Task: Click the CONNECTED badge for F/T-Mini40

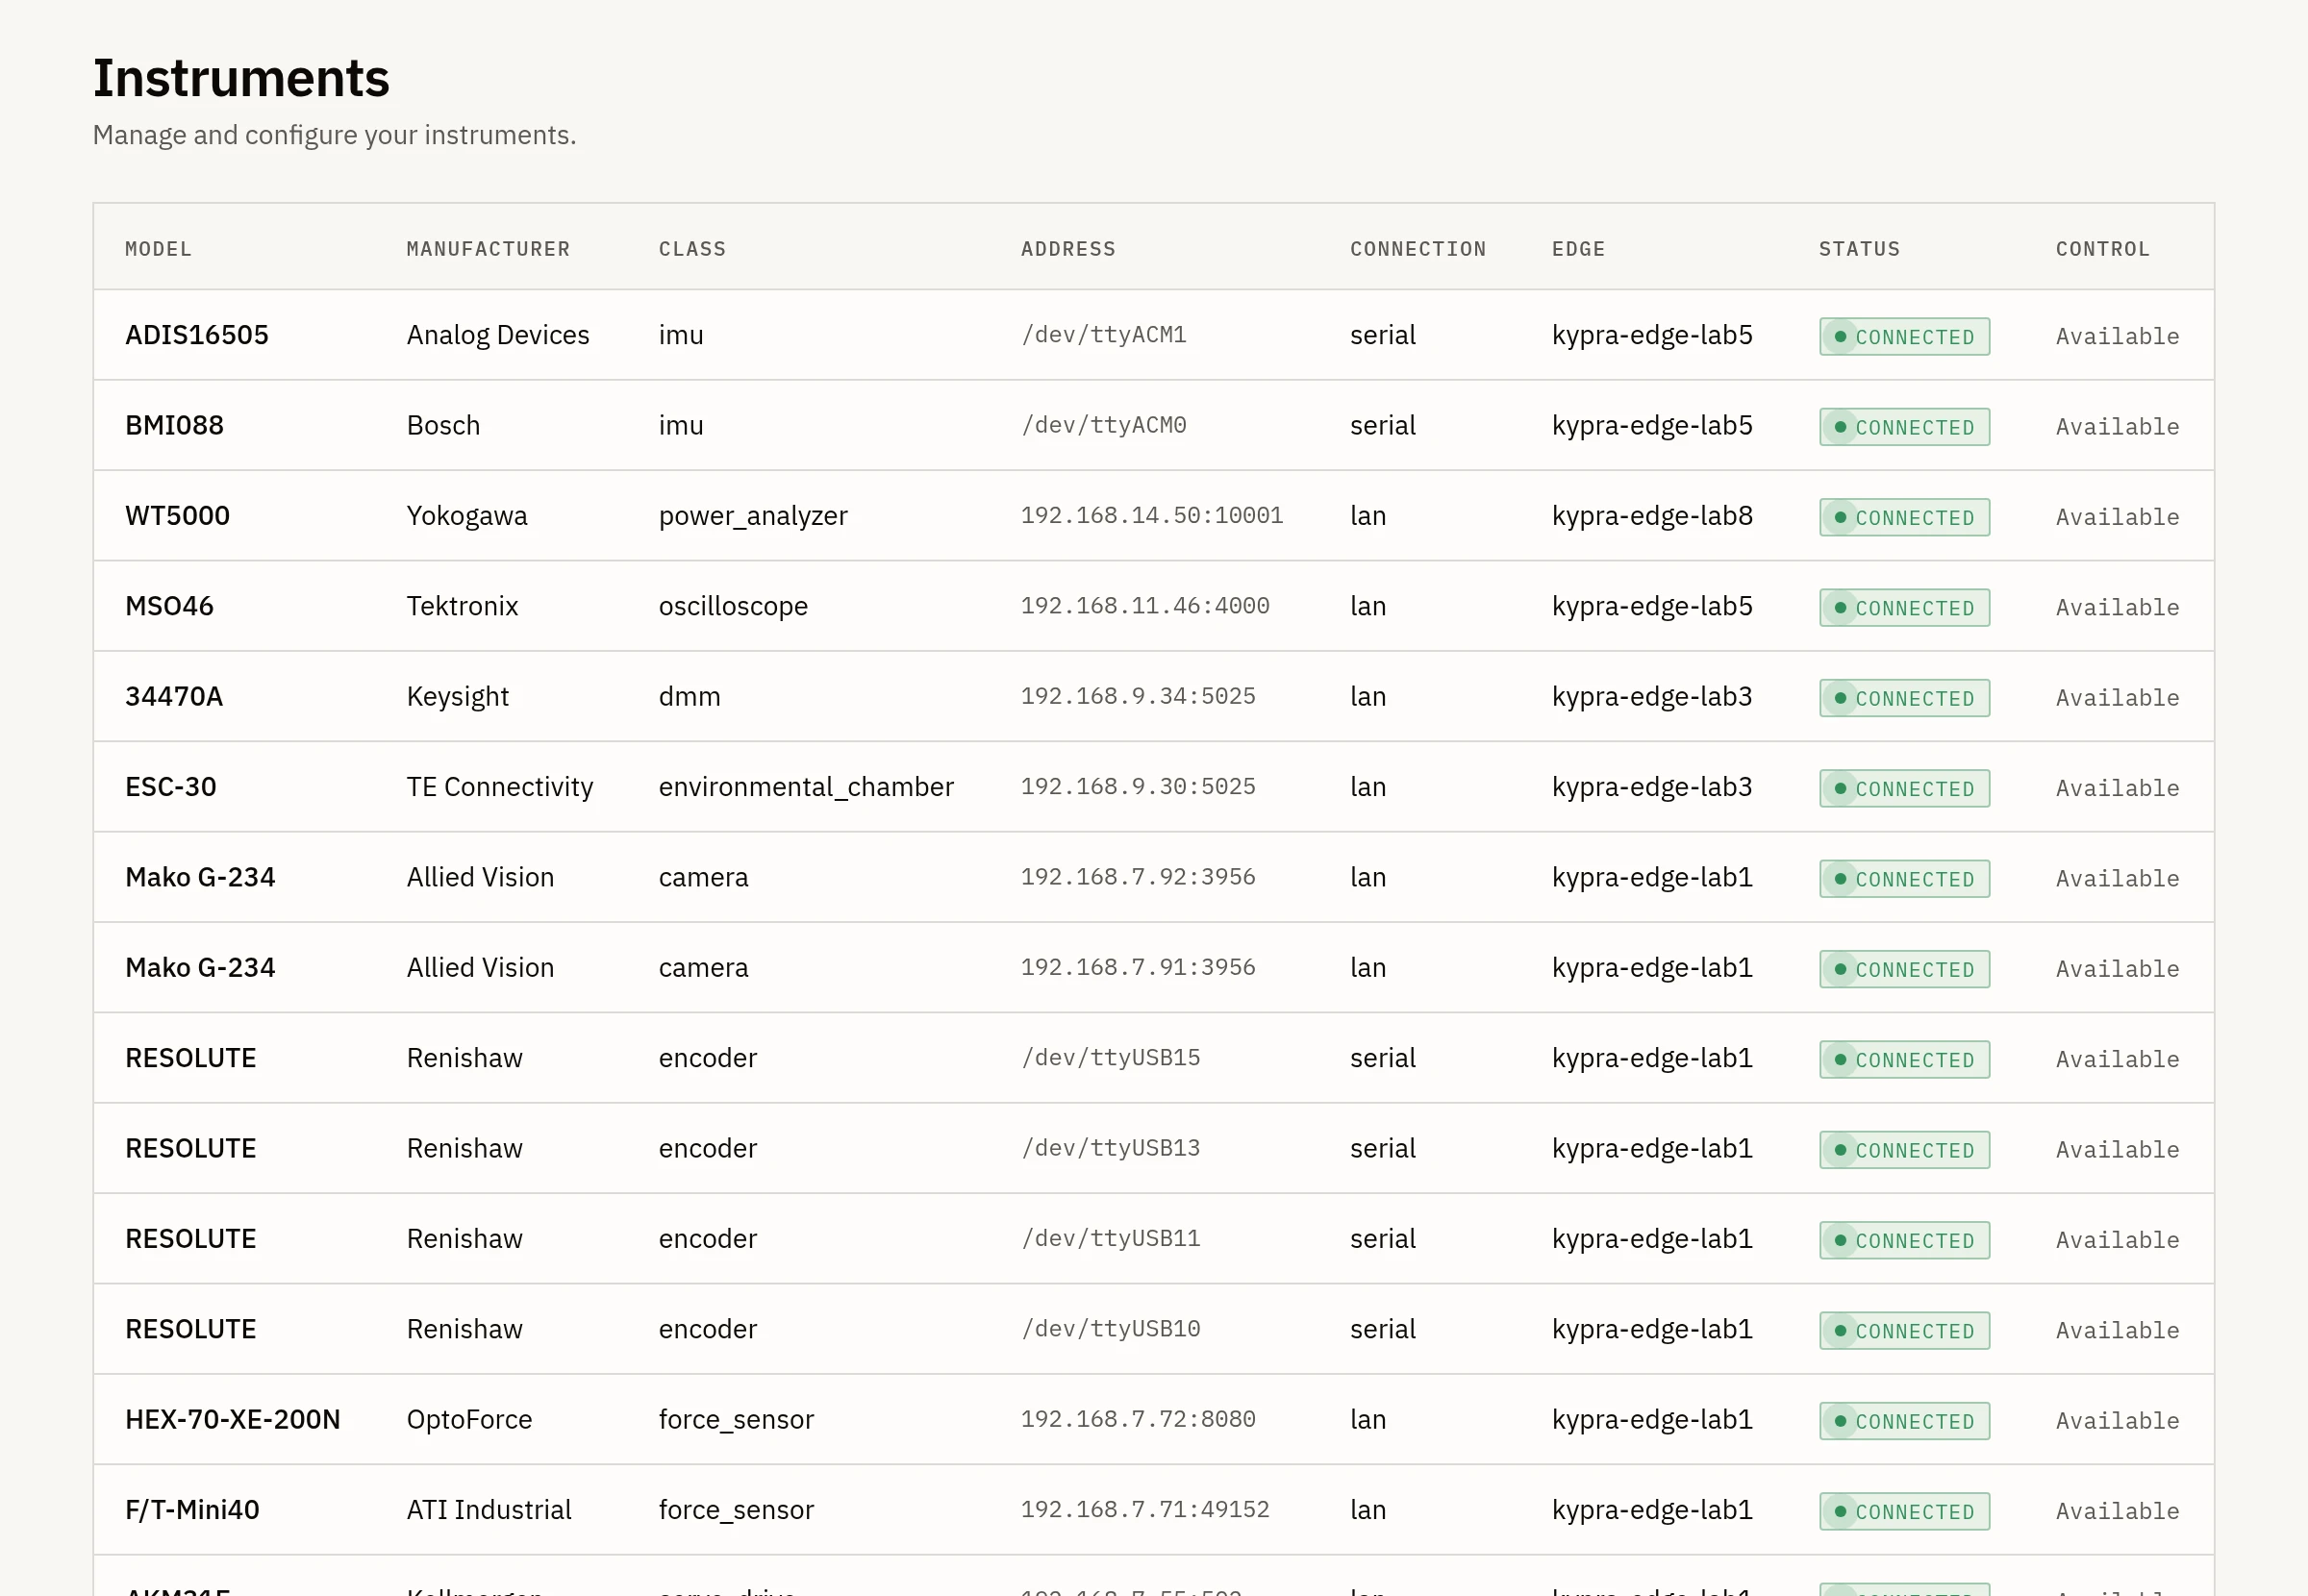Action: [1904, 1512]
